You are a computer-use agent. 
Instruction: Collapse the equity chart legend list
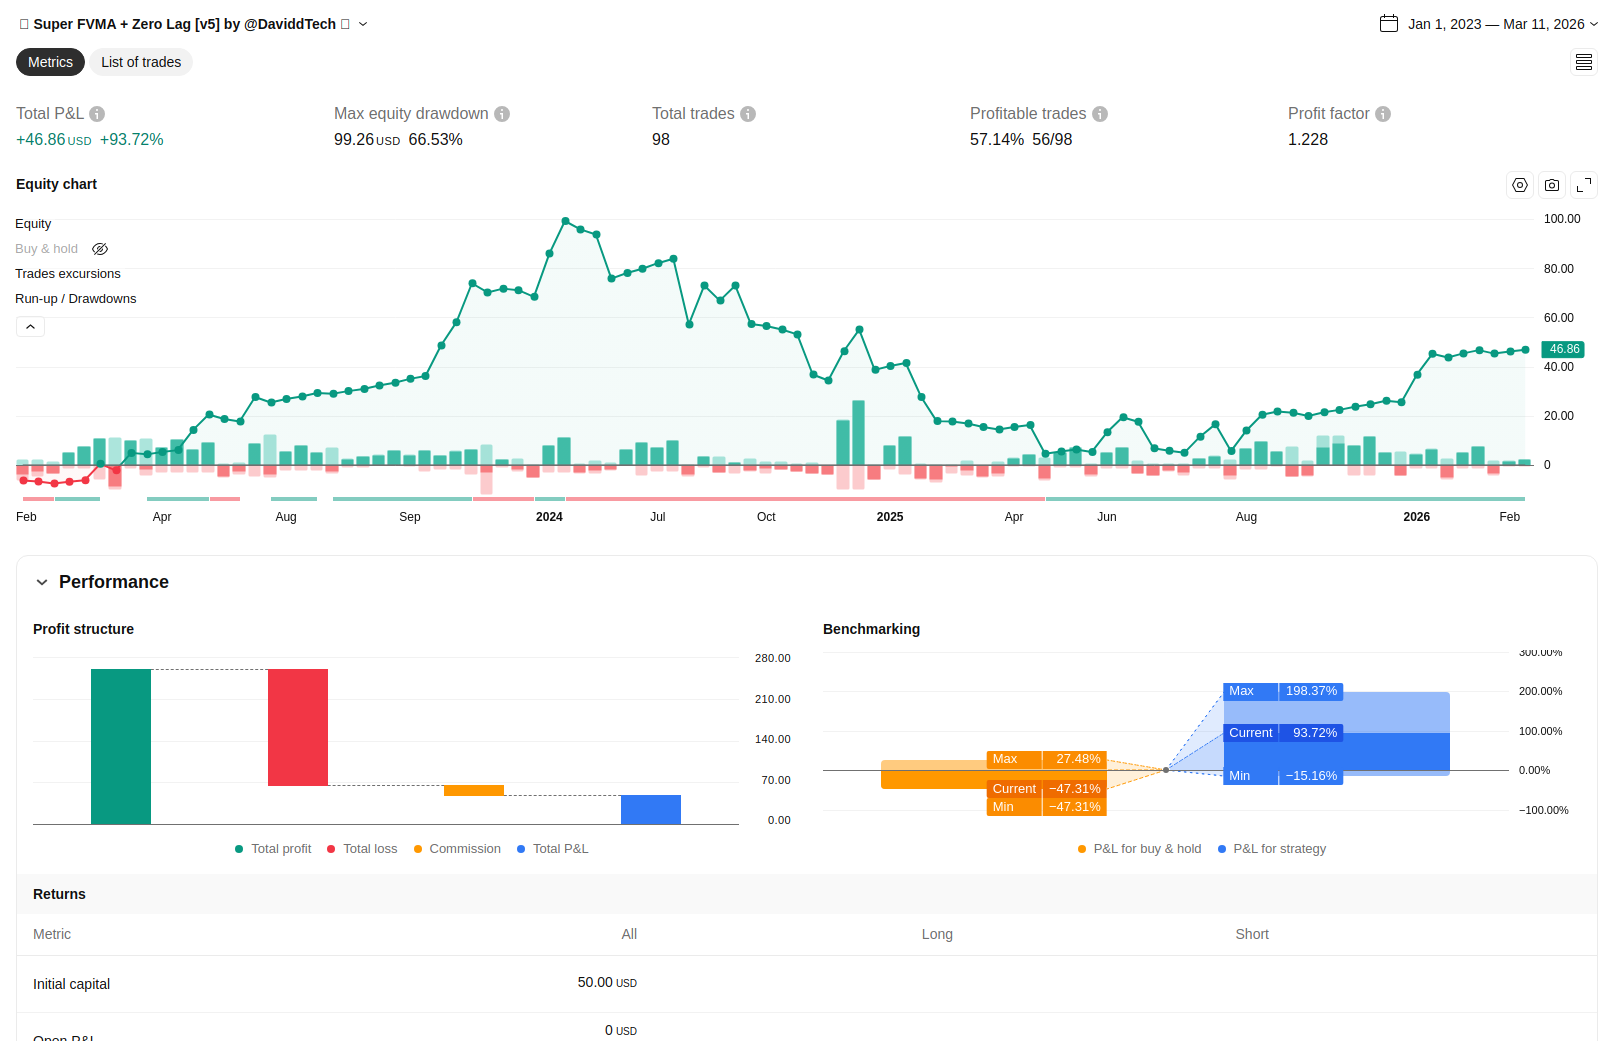[30, 327]
